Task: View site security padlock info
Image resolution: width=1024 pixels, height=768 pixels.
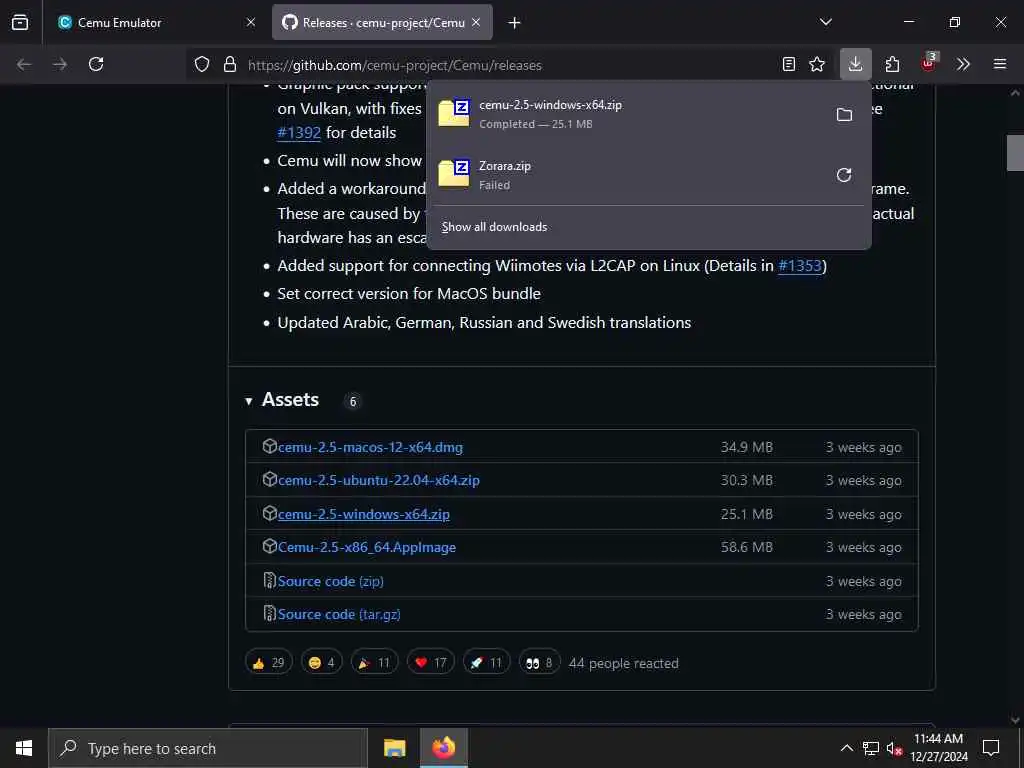Action: click(x=229, y=65)
